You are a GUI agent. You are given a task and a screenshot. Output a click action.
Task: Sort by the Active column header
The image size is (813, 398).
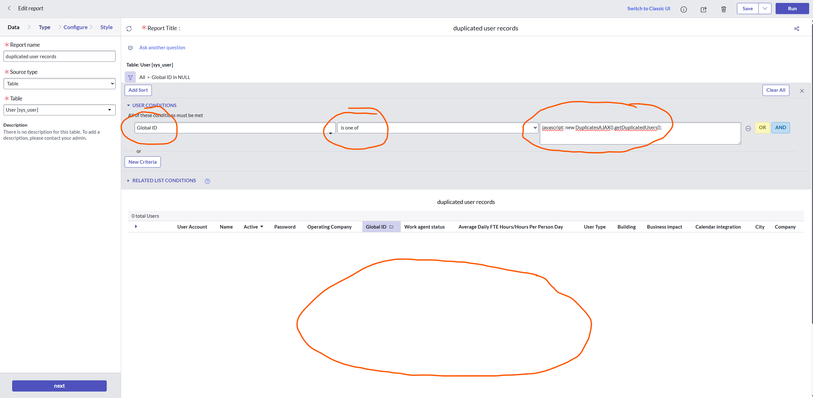253,227
